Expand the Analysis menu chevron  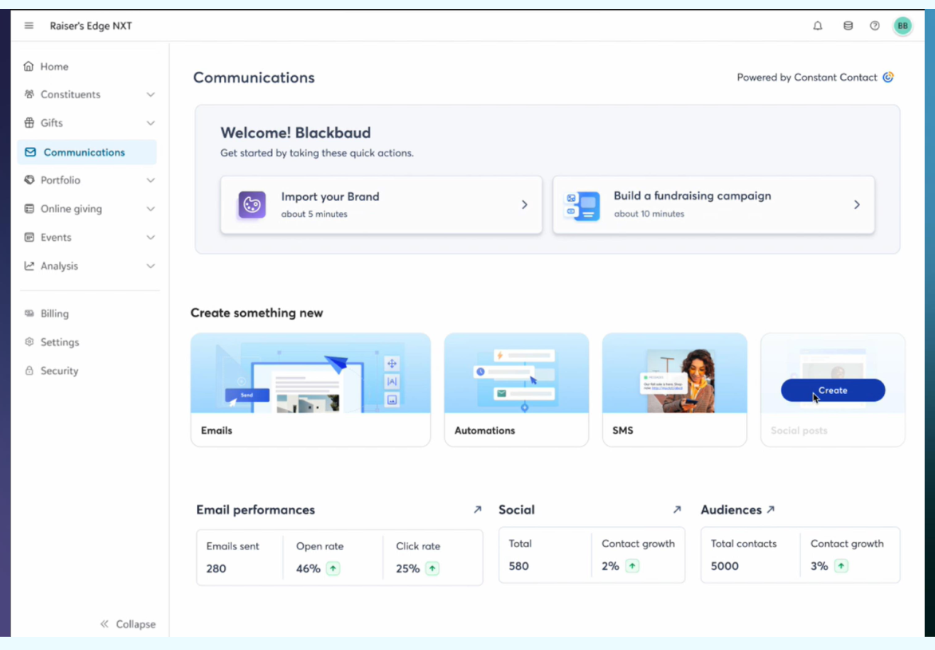click(x=151, y=266)
